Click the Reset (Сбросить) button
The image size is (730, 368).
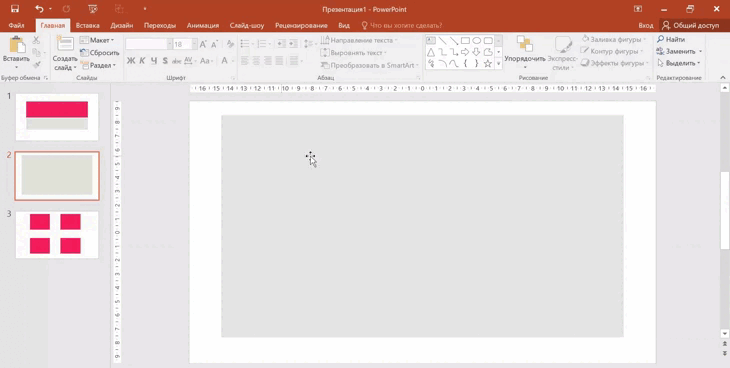tap(100, 53)
